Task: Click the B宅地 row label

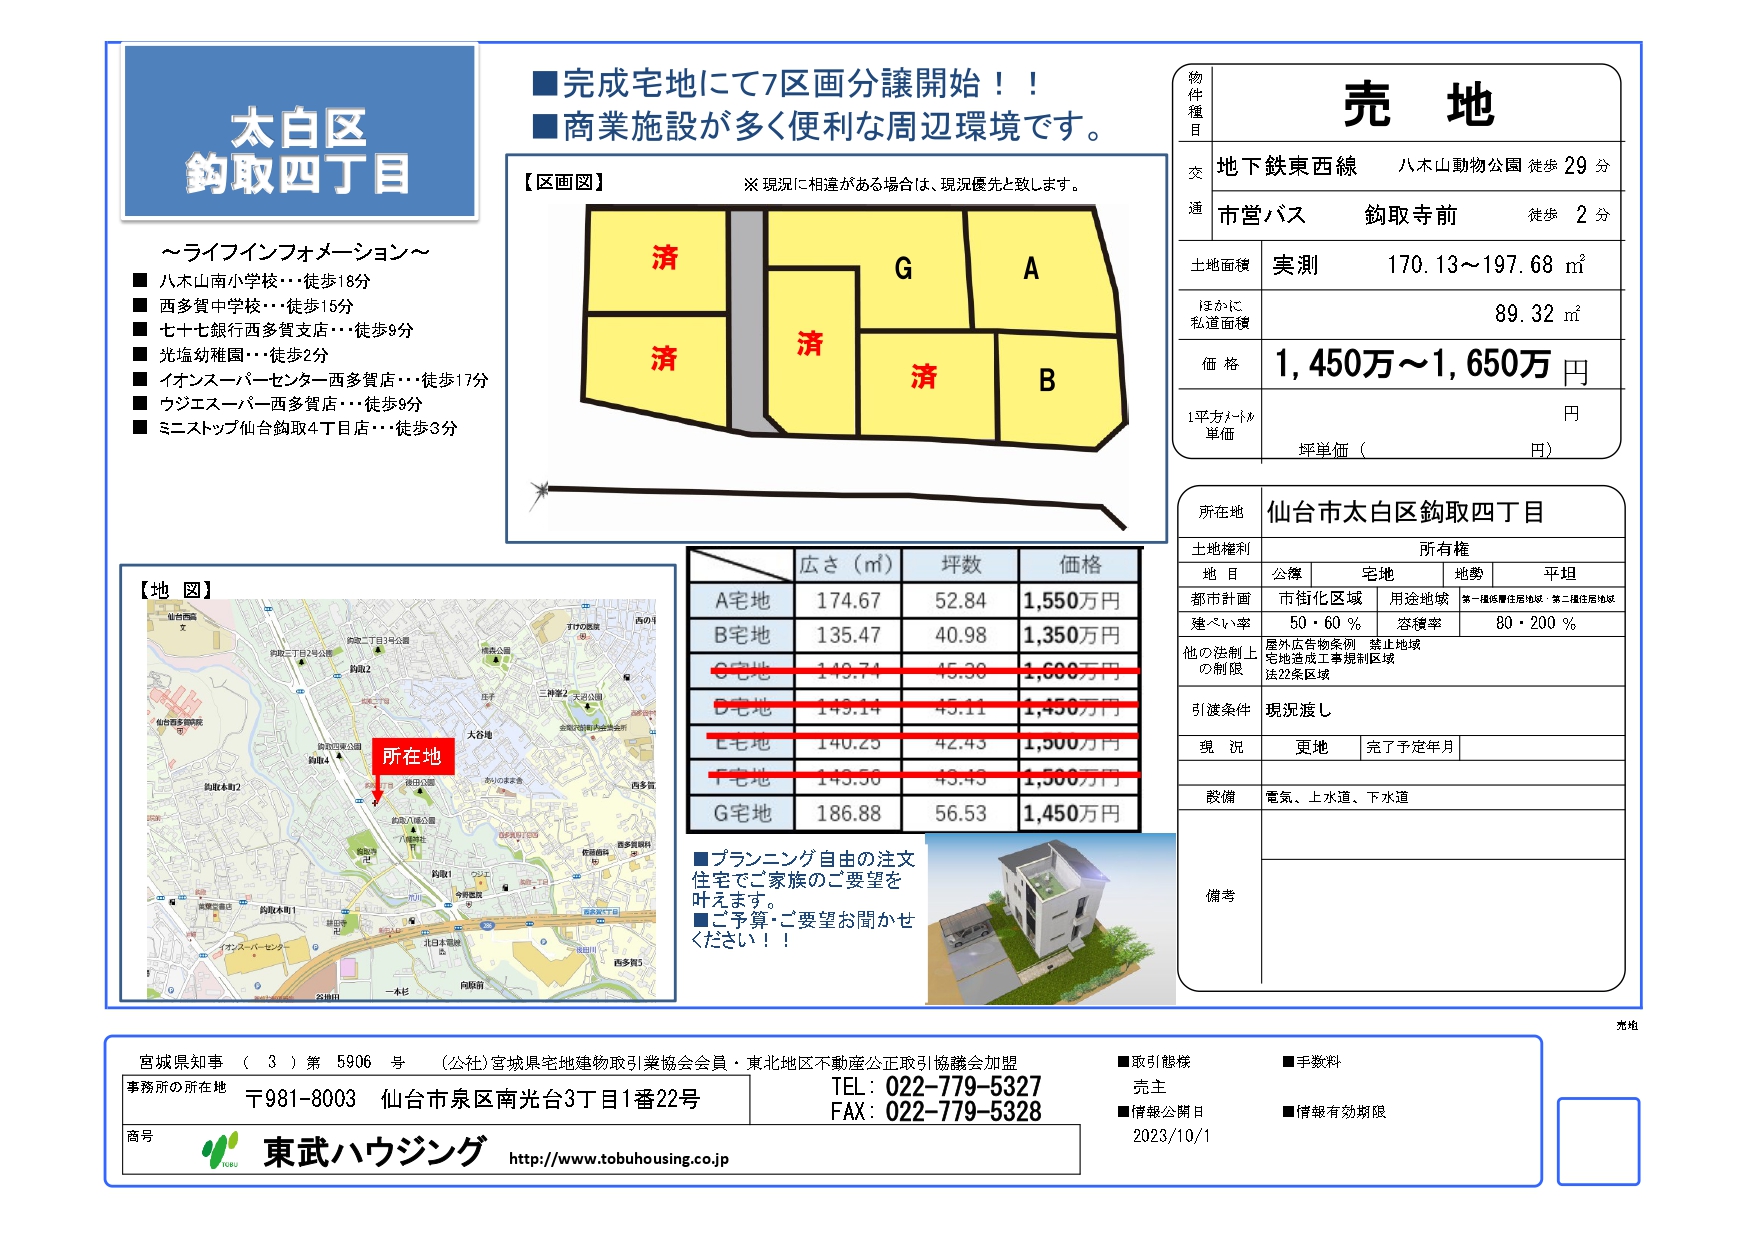Action: [x=742, y=635]
